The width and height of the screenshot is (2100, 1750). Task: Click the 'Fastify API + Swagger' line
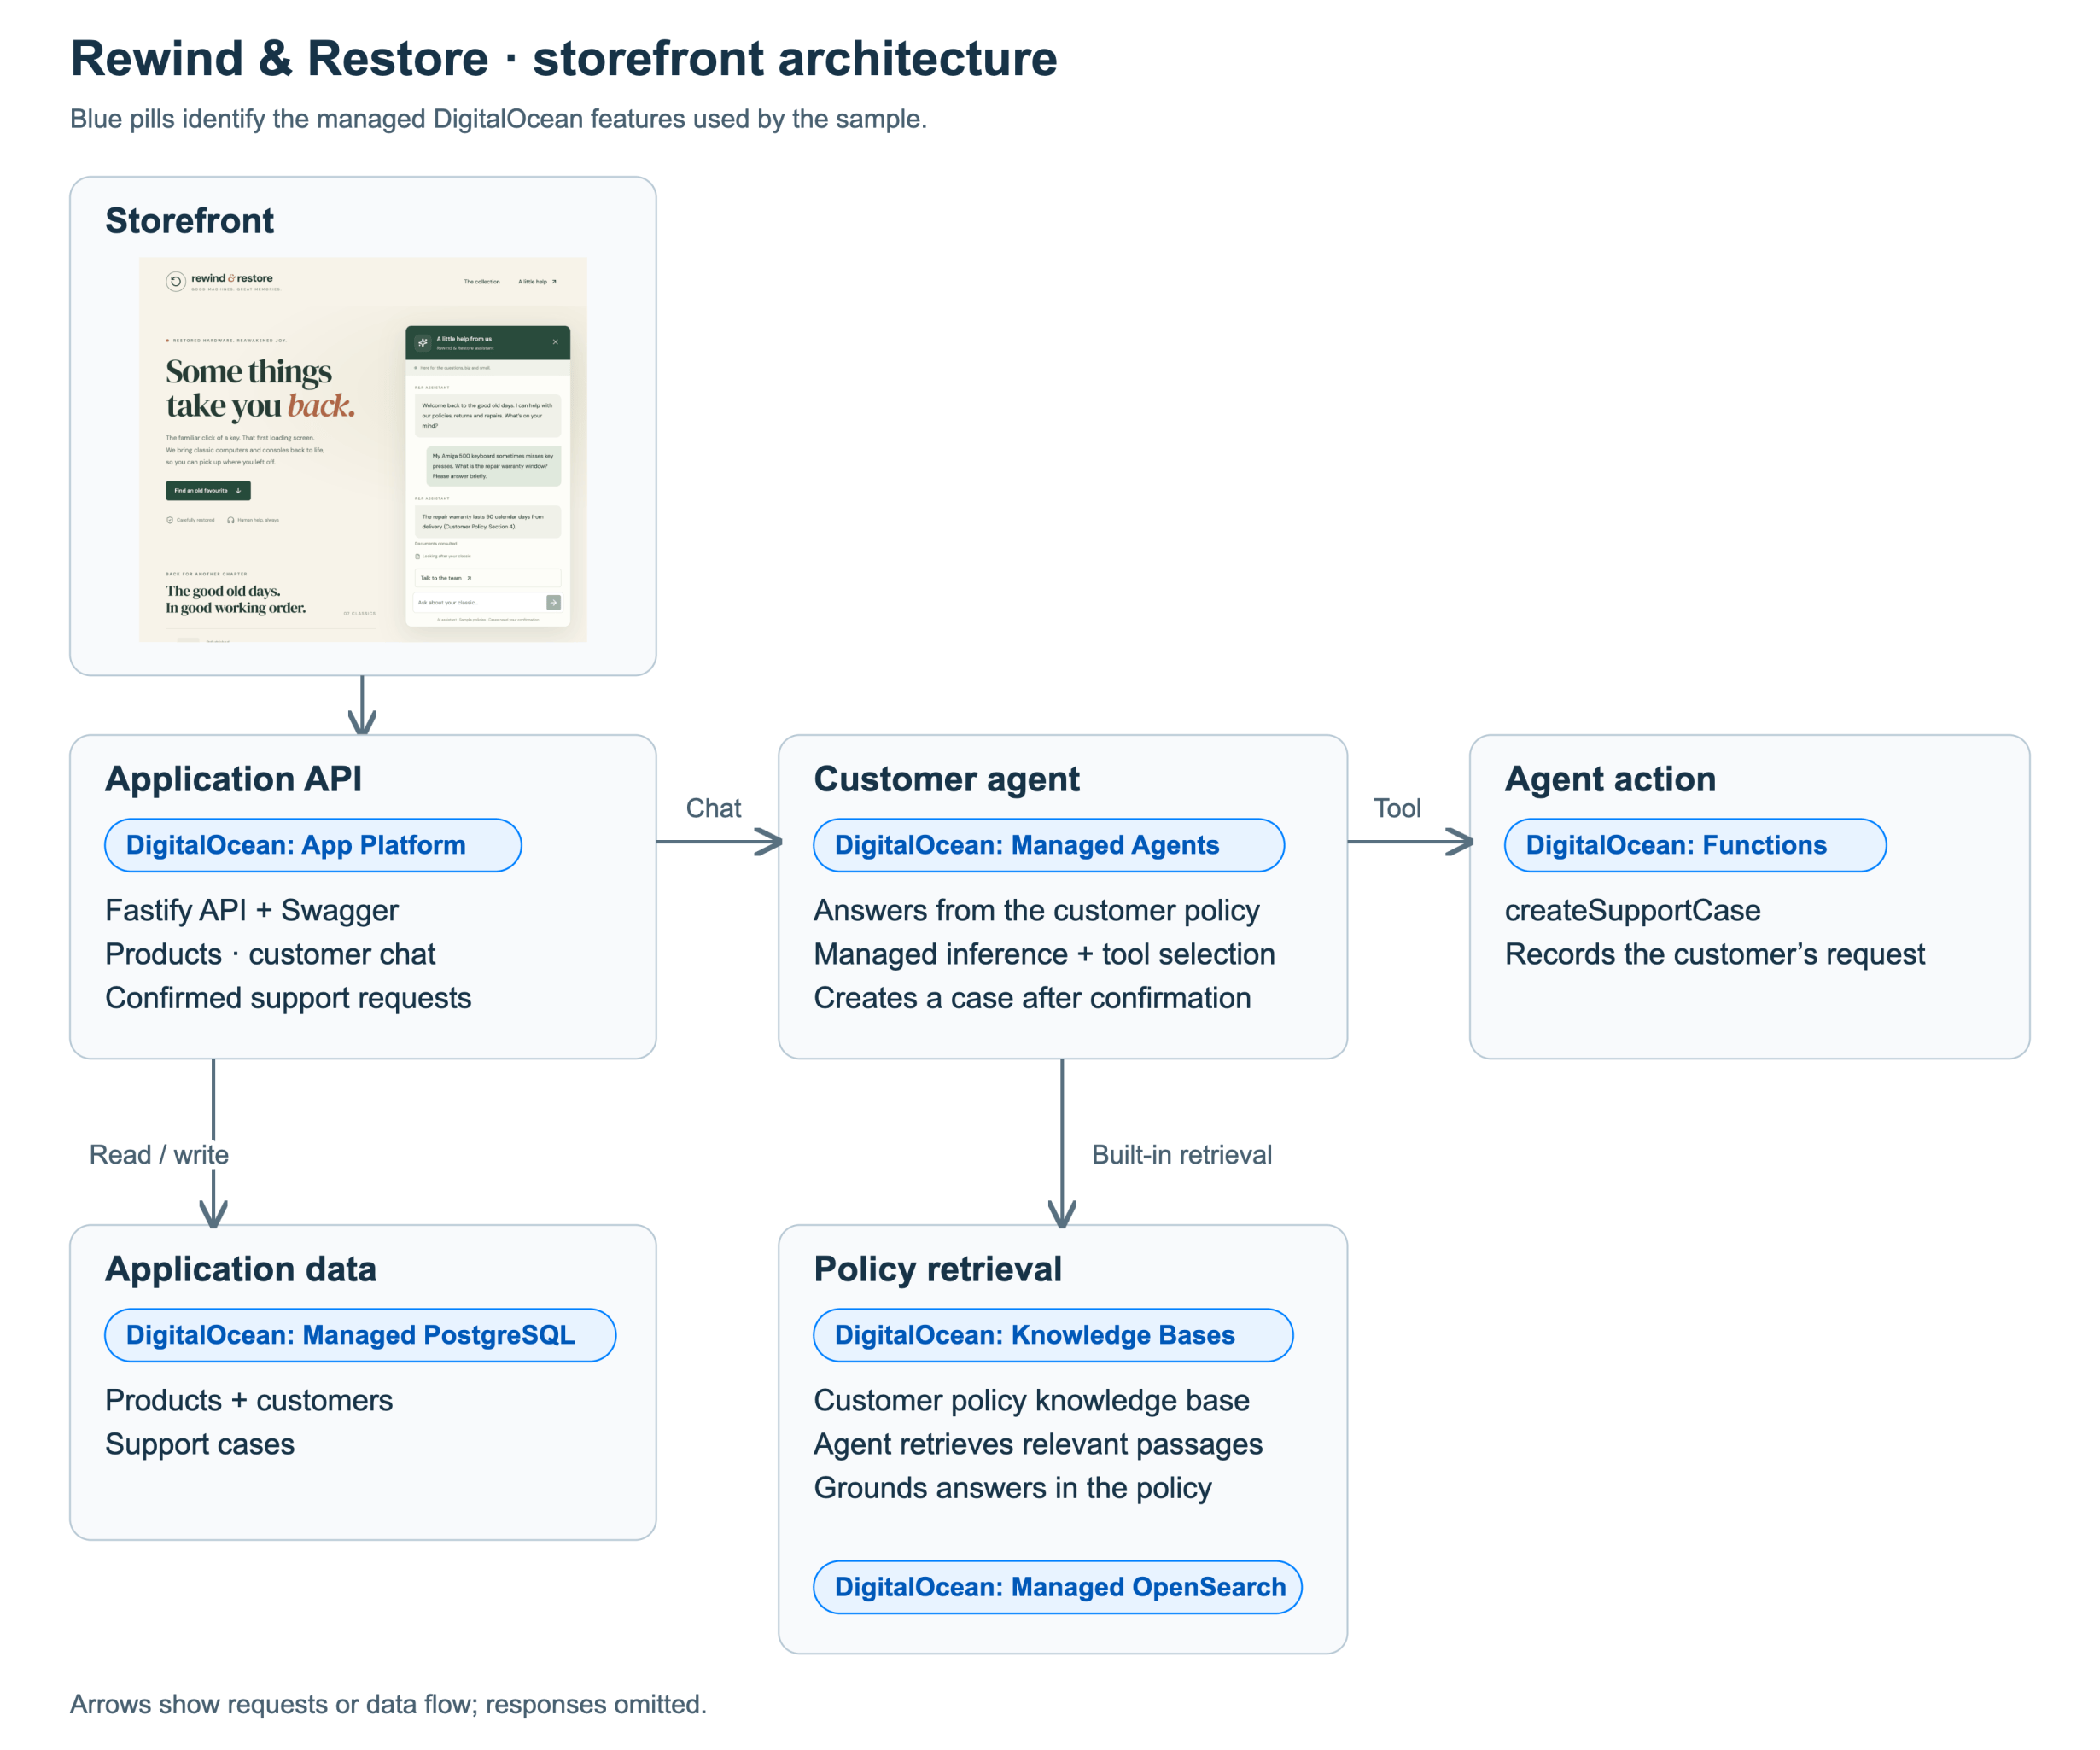(251, 910)
